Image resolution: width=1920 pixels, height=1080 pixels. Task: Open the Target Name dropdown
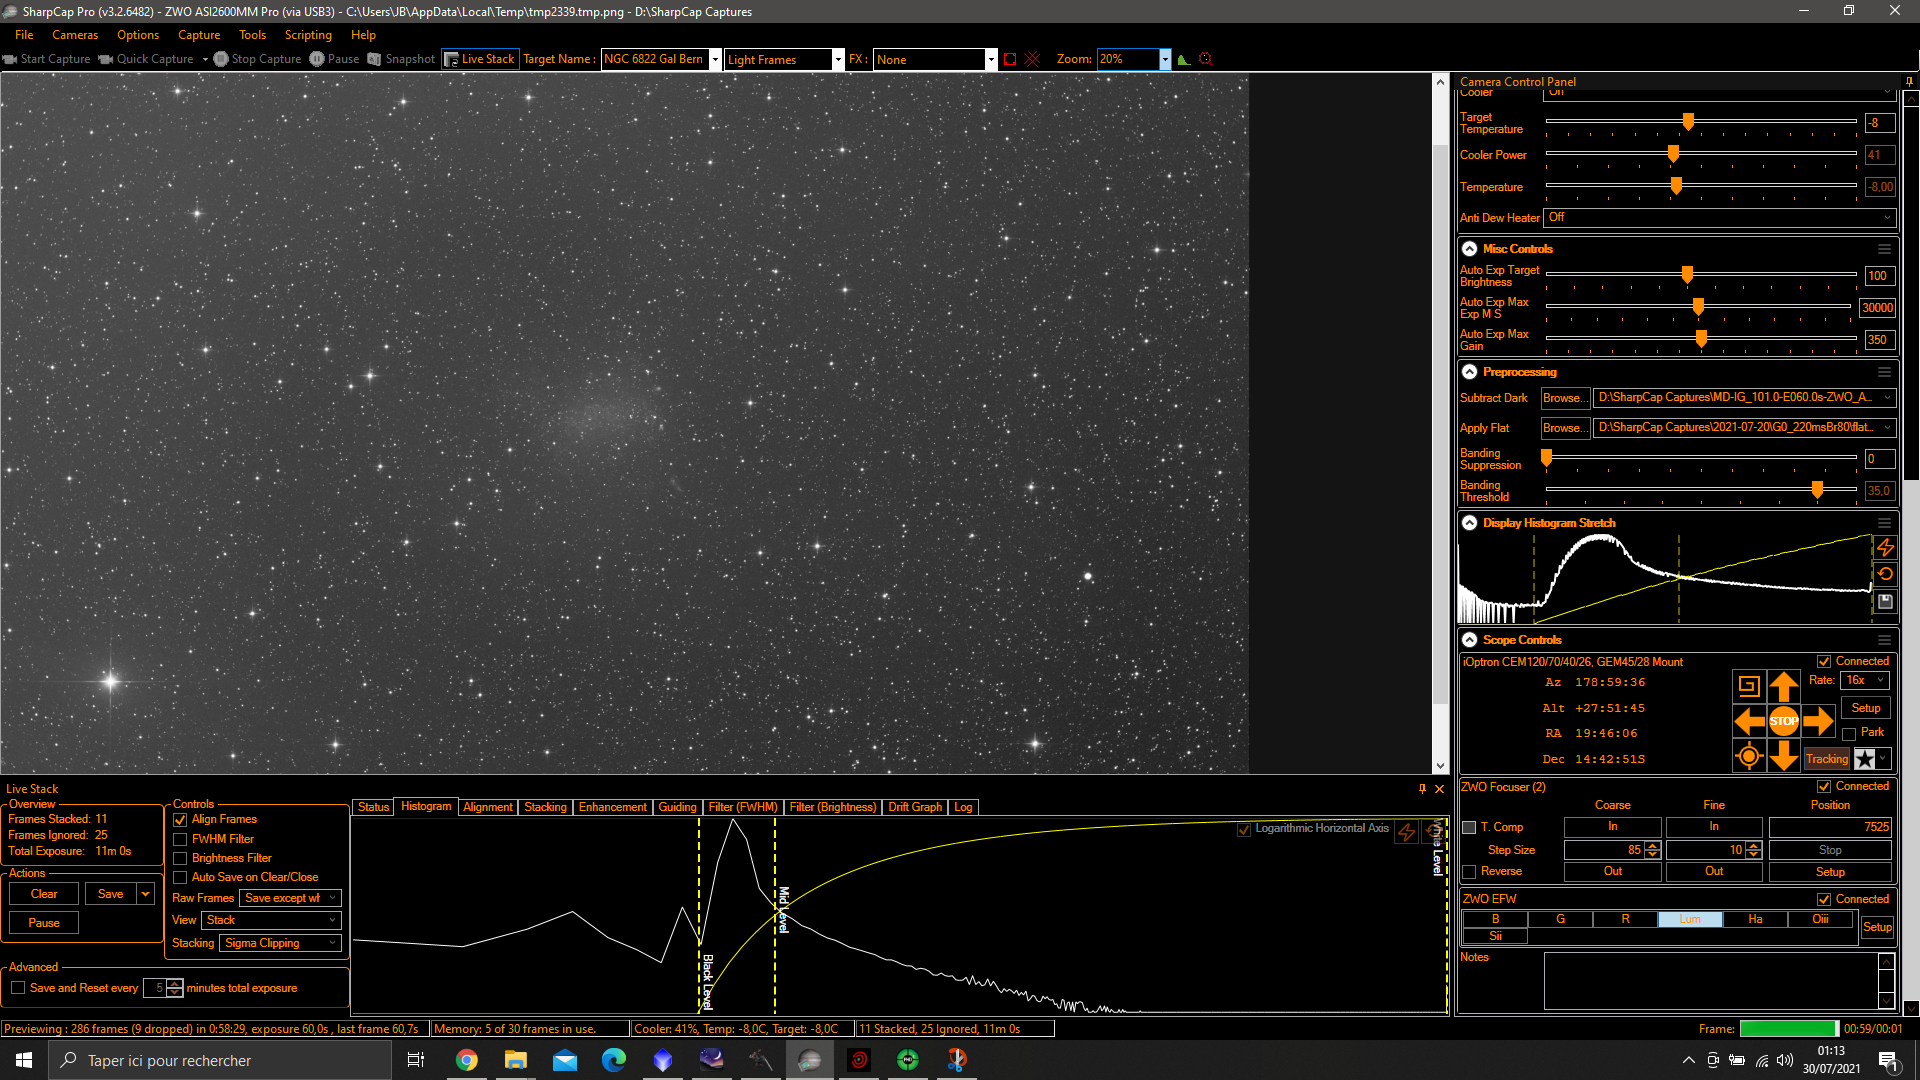715,59
